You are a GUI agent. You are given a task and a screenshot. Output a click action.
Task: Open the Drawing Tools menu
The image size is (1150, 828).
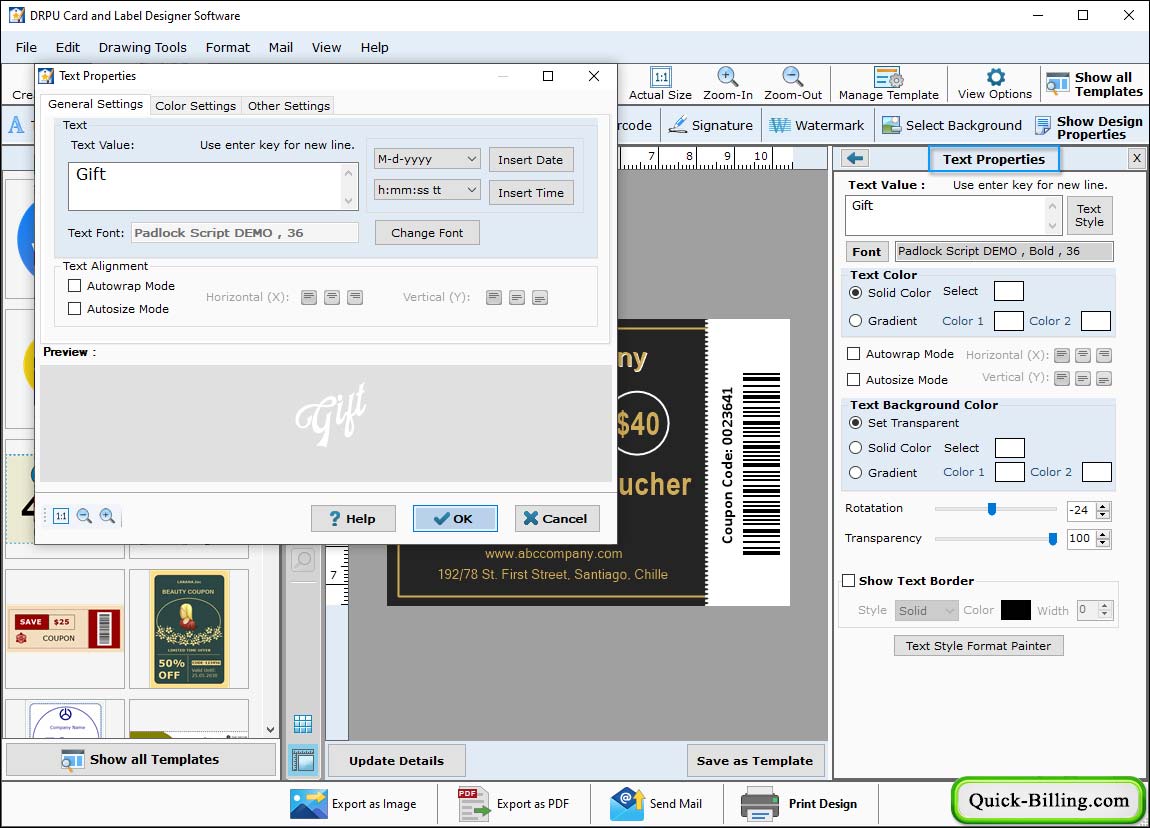coord(142,47)
